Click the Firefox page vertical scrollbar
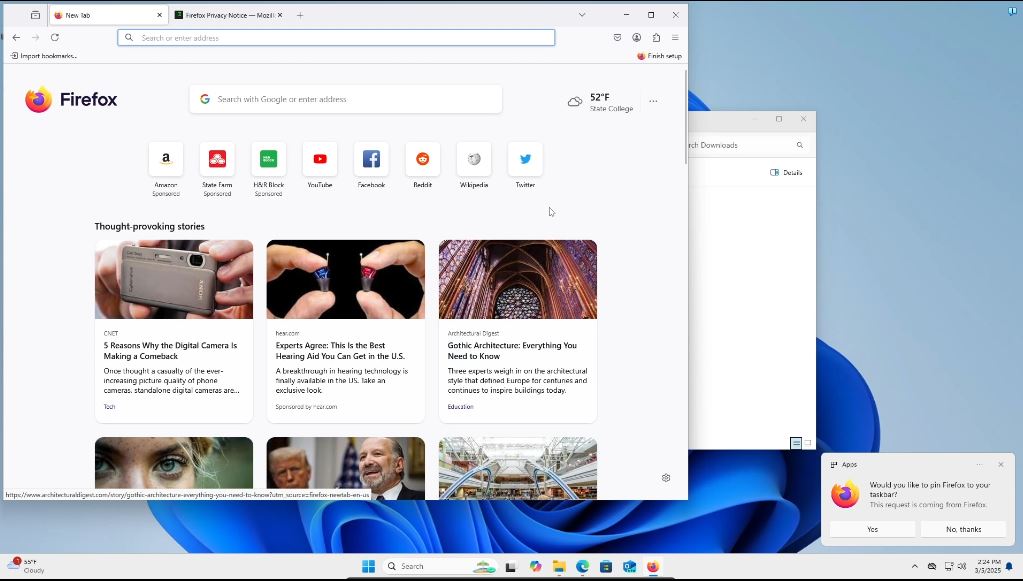The height and width of the screenshot is (581, 1023). pyautogui.click(x=684, y=117)
